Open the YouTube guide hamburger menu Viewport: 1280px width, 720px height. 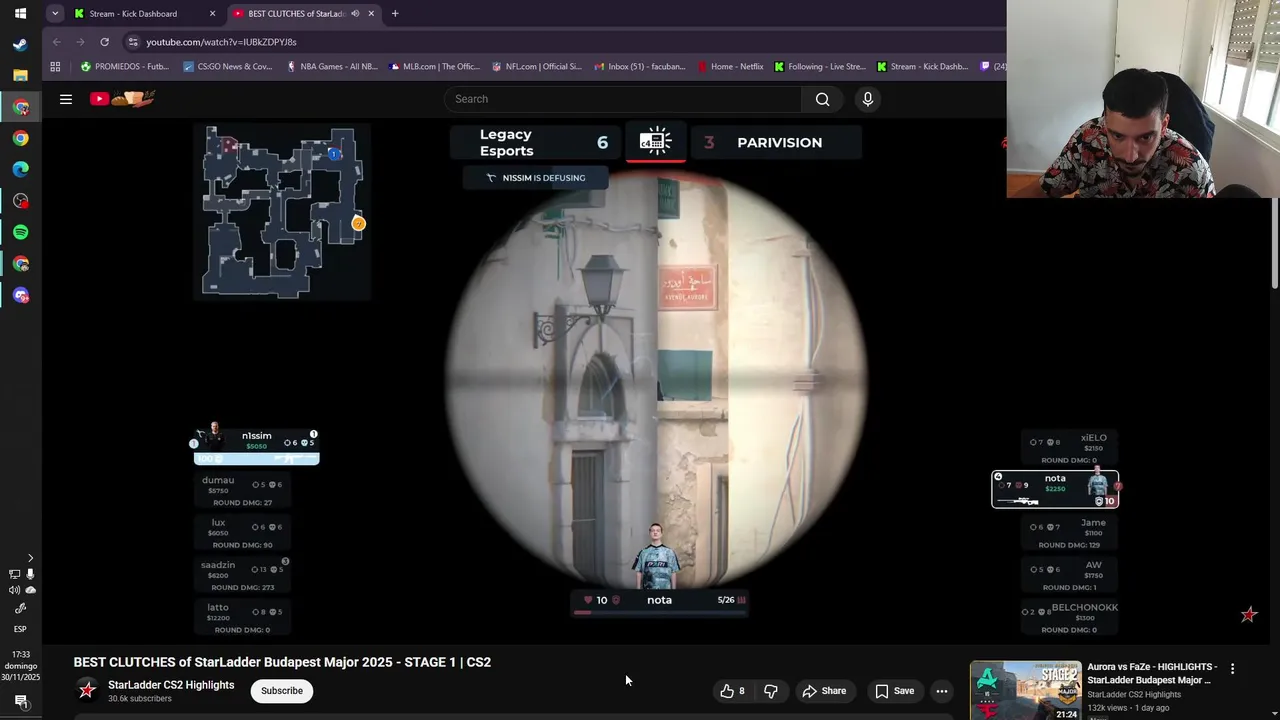point(66,99)
